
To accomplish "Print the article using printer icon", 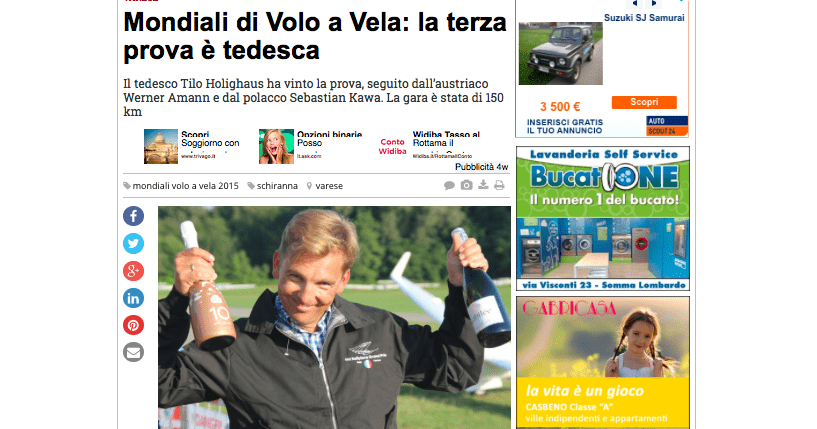I will [x=499, y=186].
